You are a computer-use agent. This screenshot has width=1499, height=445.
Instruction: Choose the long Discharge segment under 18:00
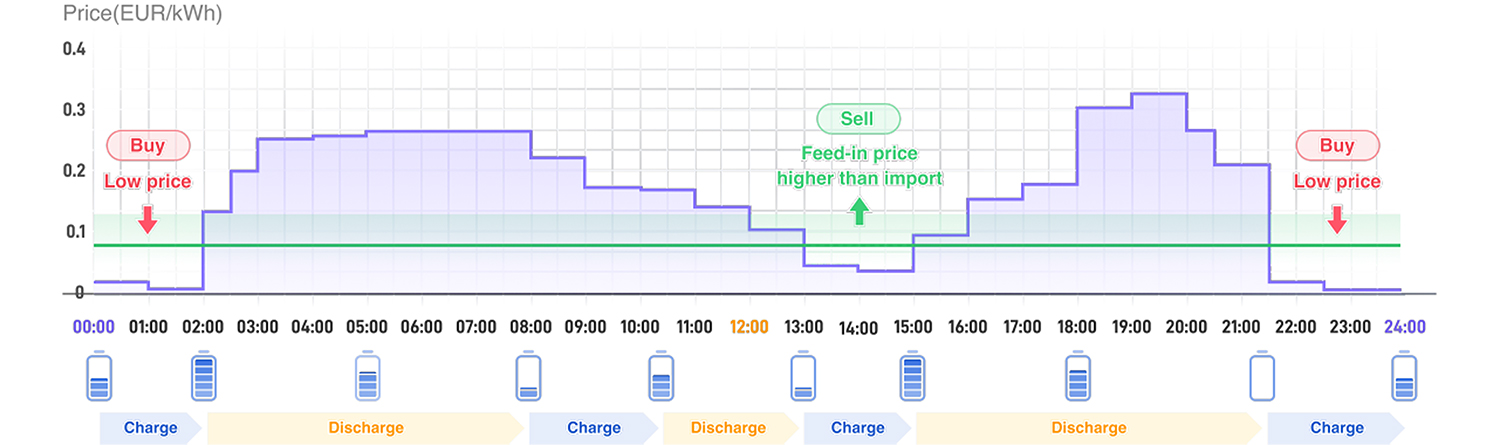pyautogui.click(x=1088, y=428)
